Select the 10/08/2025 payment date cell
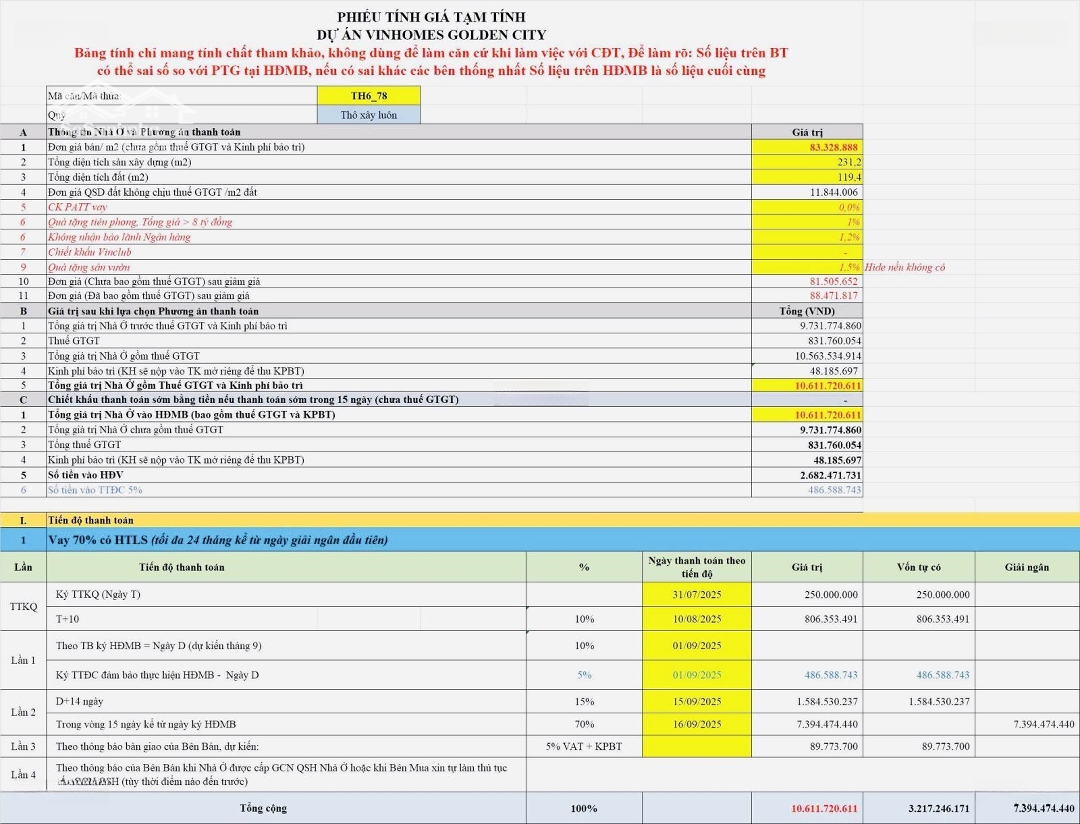 point(697,619)
